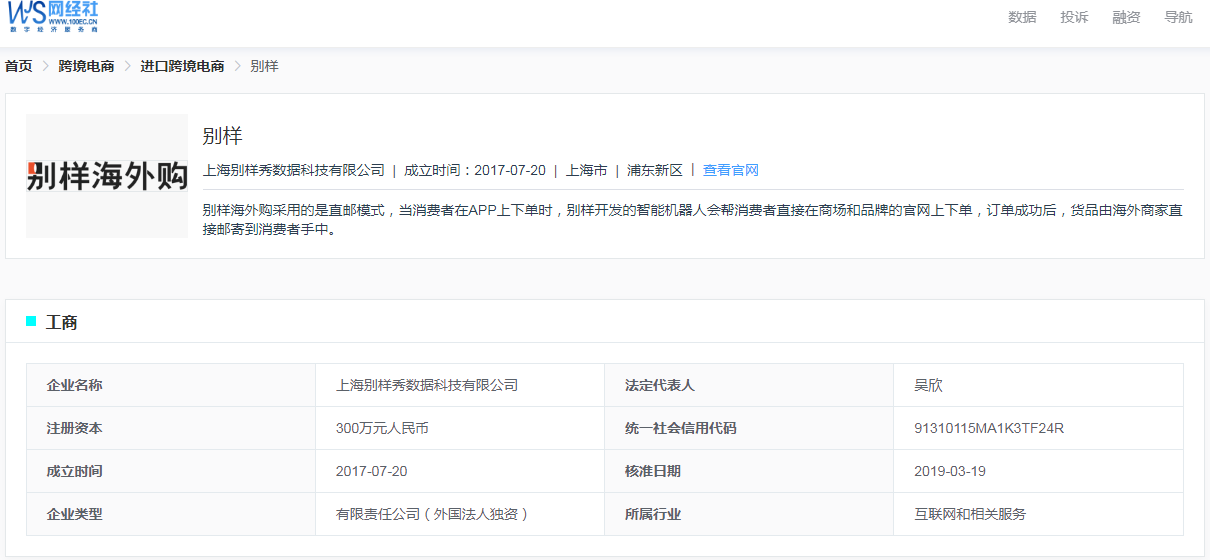Go to 首页 breadcrumb
The height and width of the screenshot is (560, 1210).
(19, 66)
